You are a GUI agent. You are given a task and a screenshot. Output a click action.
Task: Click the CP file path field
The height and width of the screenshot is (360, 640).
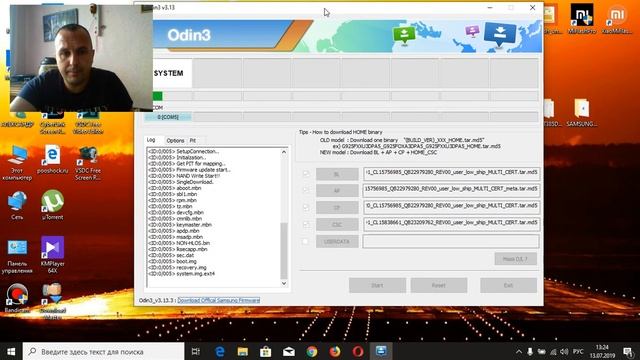pyautogui.click(x=451, y=207)
